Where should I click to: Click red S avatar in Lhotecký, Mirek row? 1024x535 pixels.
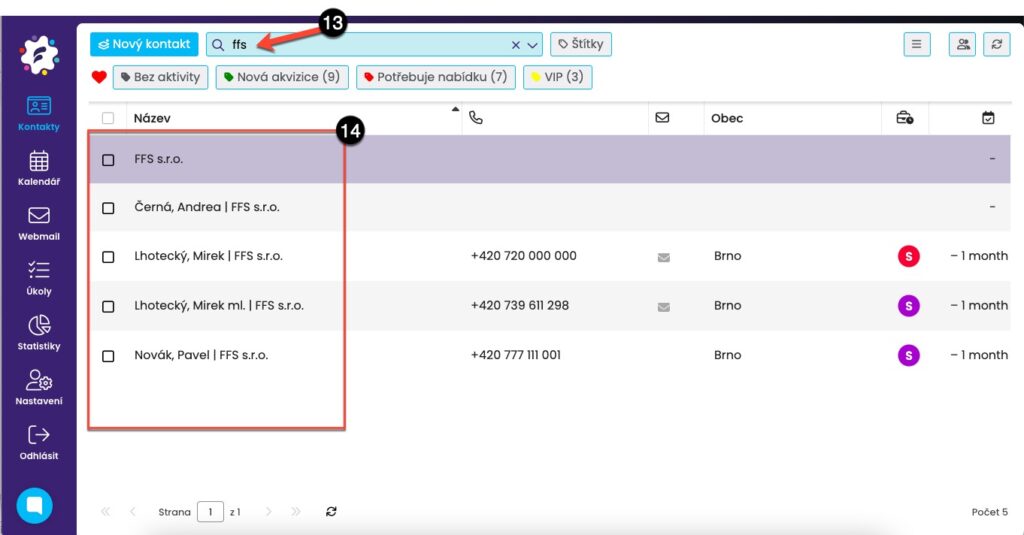click(908, 256)
